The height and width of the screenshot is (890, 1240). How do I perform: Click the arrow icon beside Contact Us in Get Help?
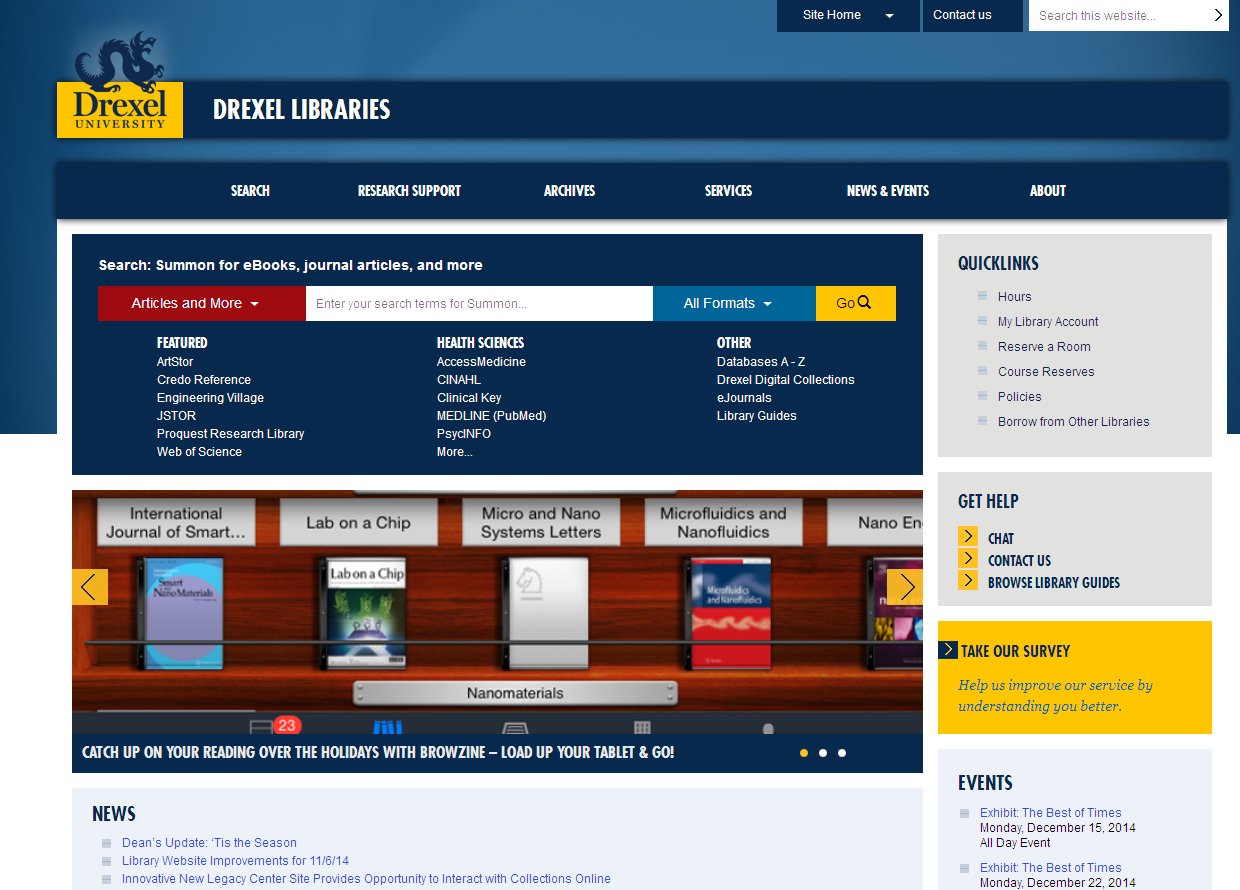click(968, 558)
